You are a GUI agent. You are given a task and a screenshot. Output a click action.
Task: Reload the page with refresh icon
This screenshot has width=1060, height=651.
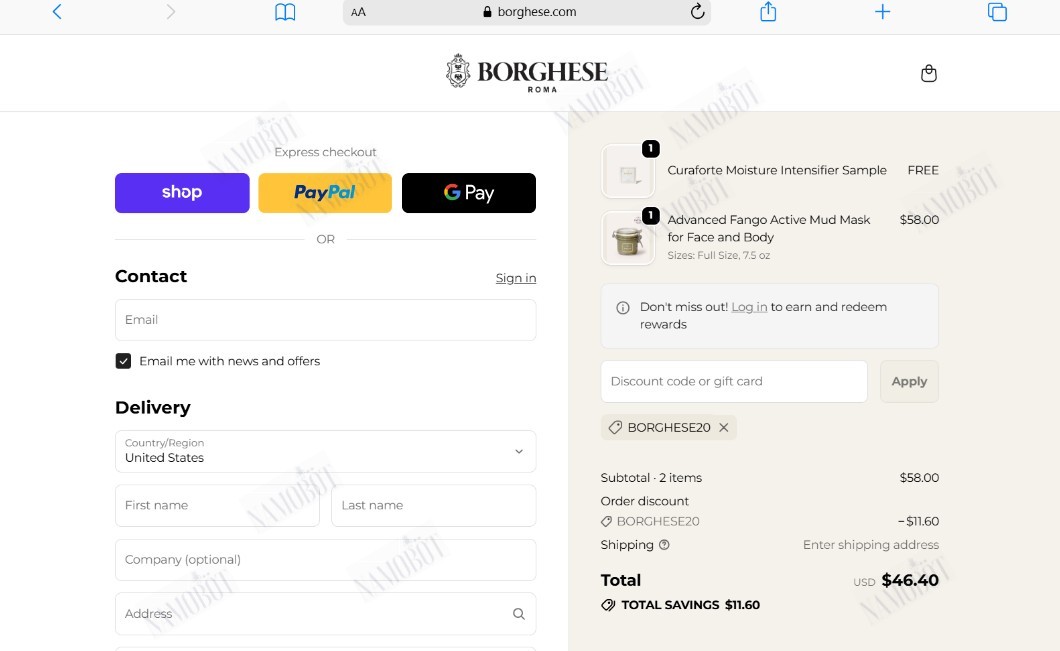point(697,11)
